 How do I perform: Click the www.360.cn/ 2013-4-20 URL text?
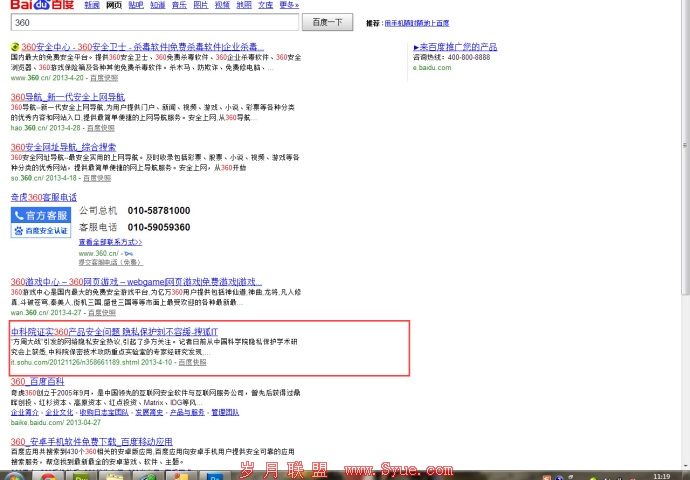tap(47, 78)
